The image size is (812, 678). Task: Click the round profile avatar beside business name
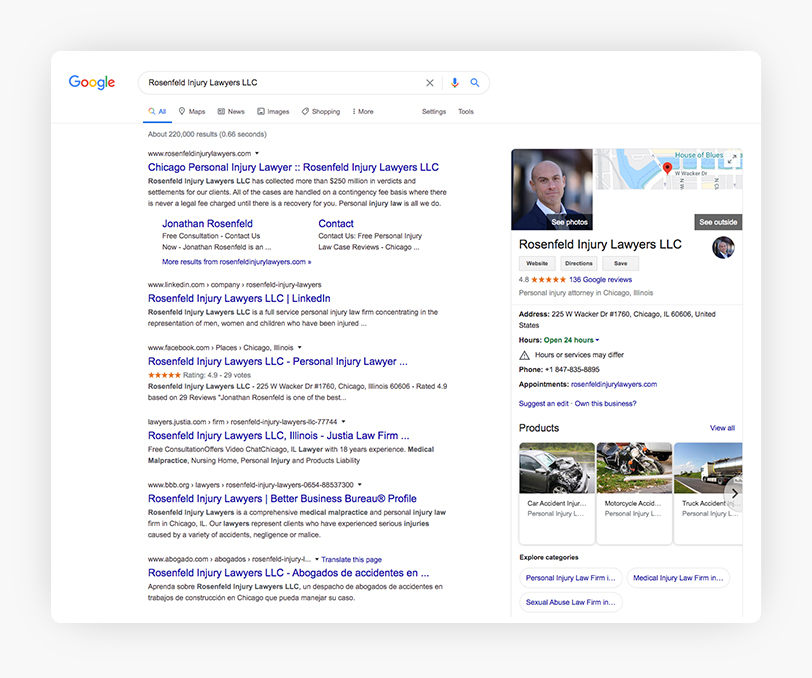coord(723,247)
